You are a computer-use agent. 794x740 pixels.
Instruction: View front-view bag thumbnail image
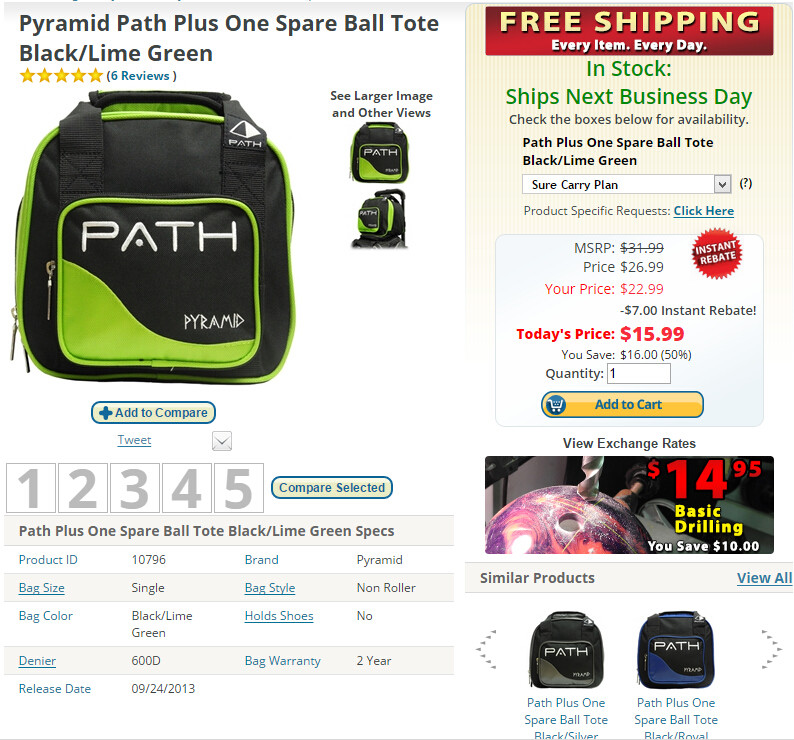point(380,153)
